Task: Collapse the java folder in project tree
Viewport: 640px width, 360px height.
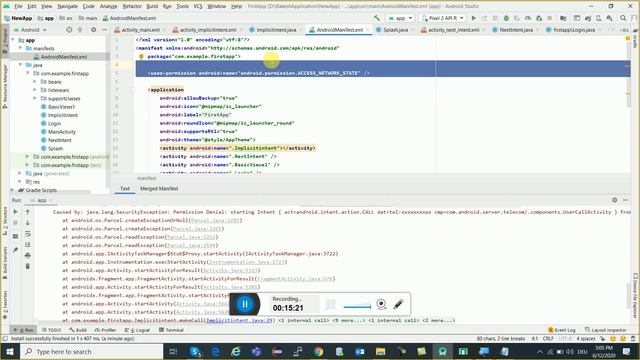Action: pyautogui.click(x=20, y=65)
